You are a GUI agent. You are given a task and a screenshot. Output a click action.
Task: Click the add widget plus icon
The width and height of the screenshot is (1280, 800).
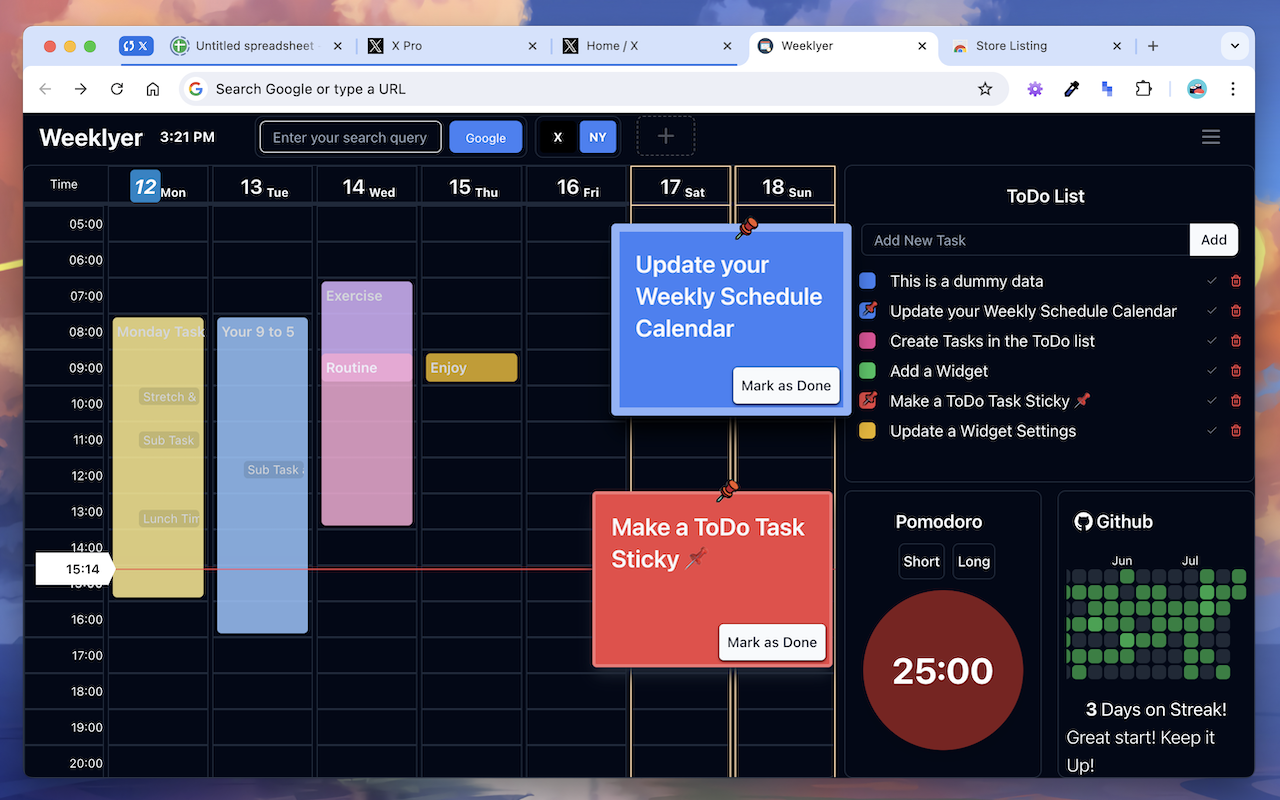pyautogui.click(x=665, y=136)
